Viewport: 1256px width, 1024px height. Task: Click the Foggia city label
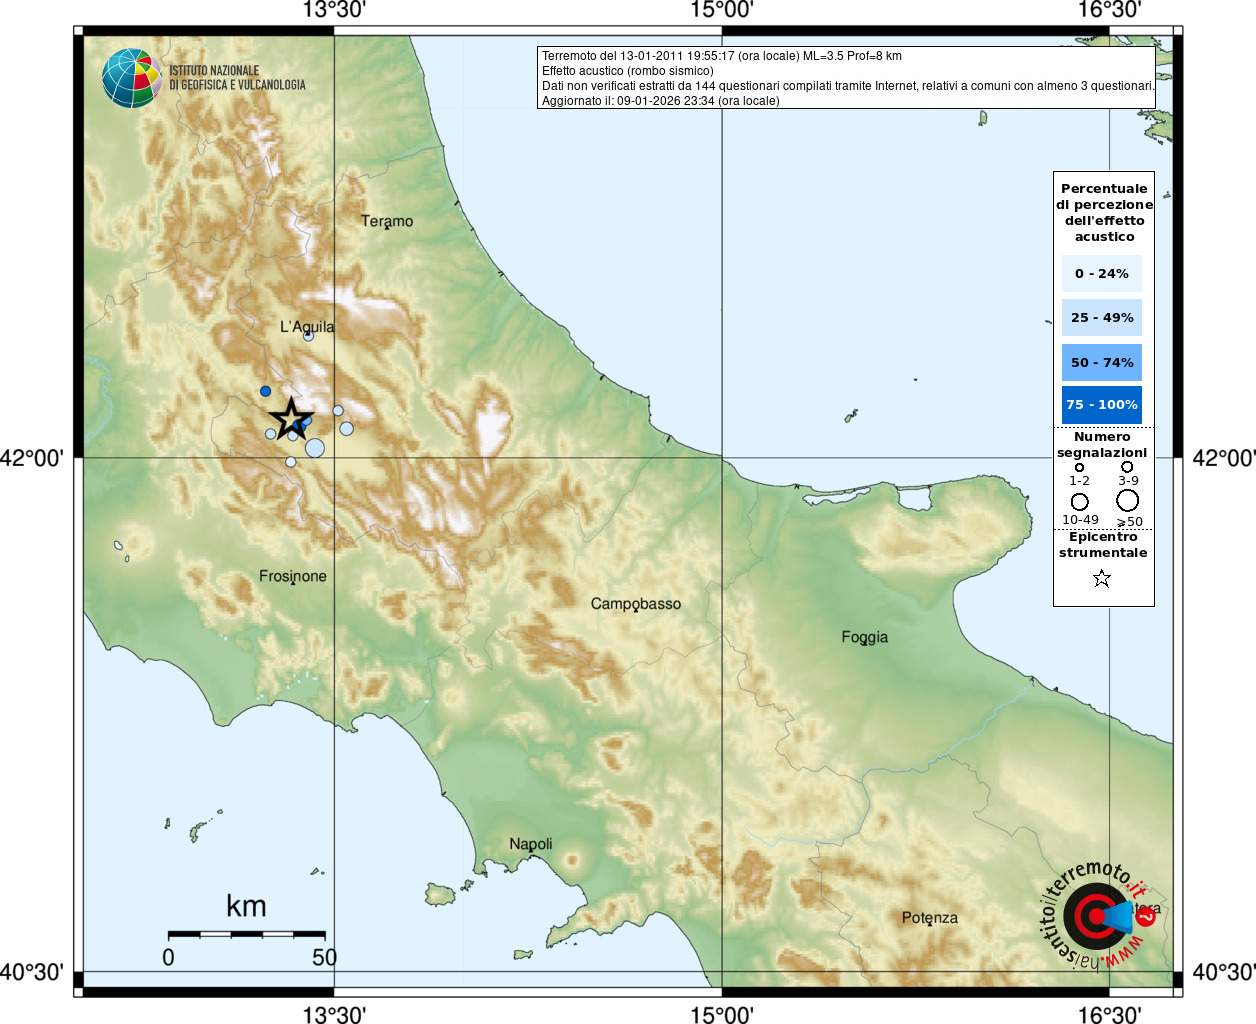coord(865,637)
